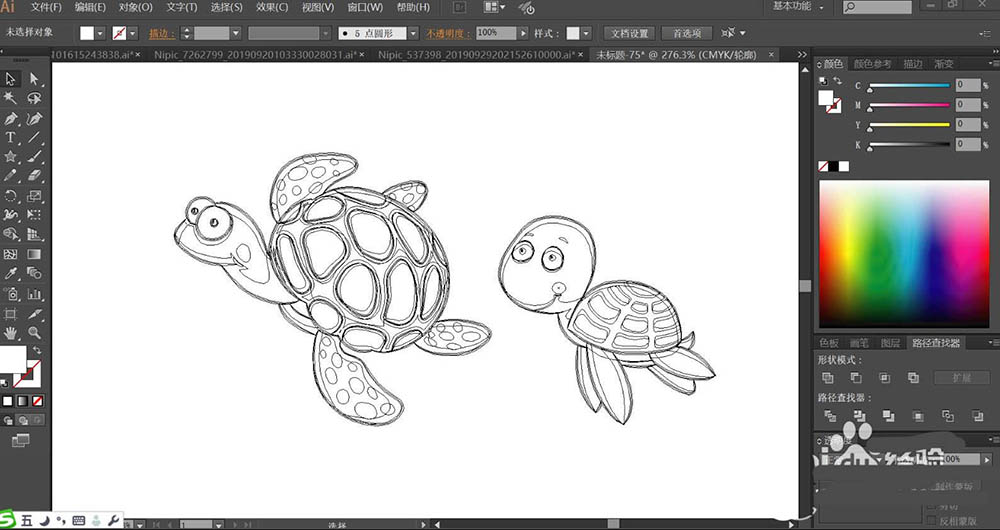1000x530 pixels.
Task: Click the Unite shape mode icon
Action: 828,378
